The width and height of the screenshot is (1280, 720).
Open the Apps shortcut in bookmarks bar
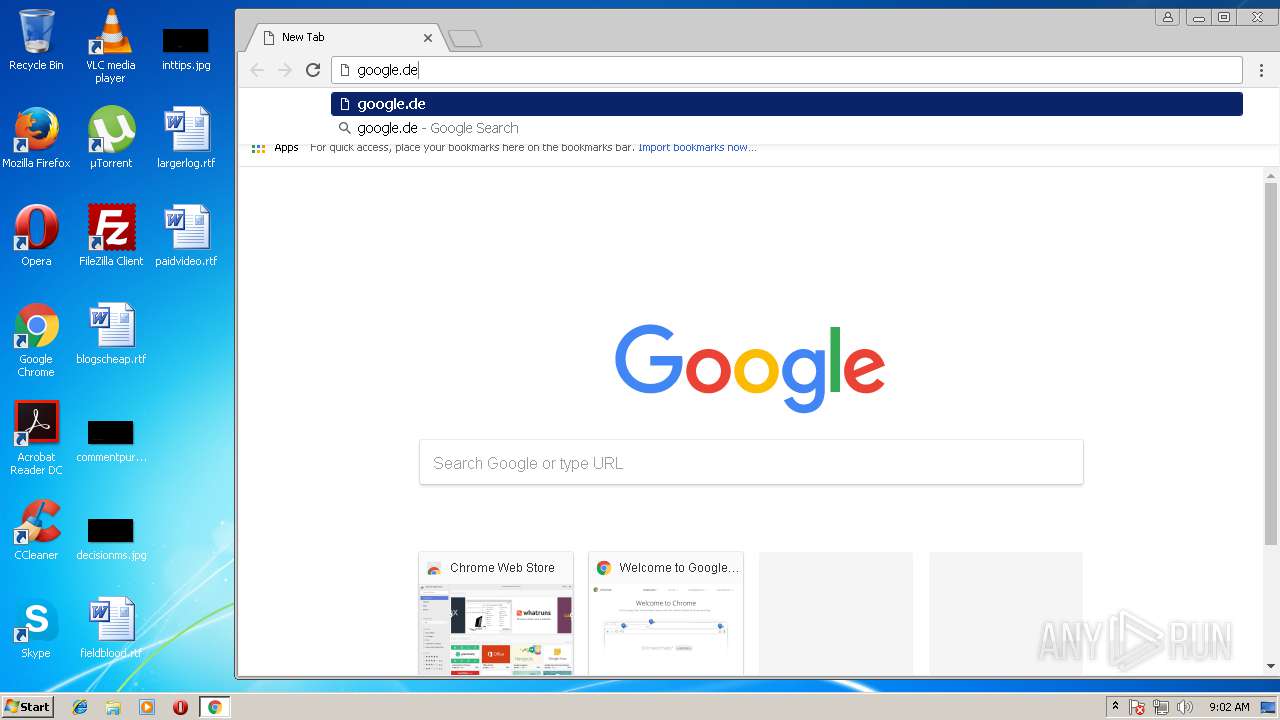pyautogui.click(x=275, y=148)
